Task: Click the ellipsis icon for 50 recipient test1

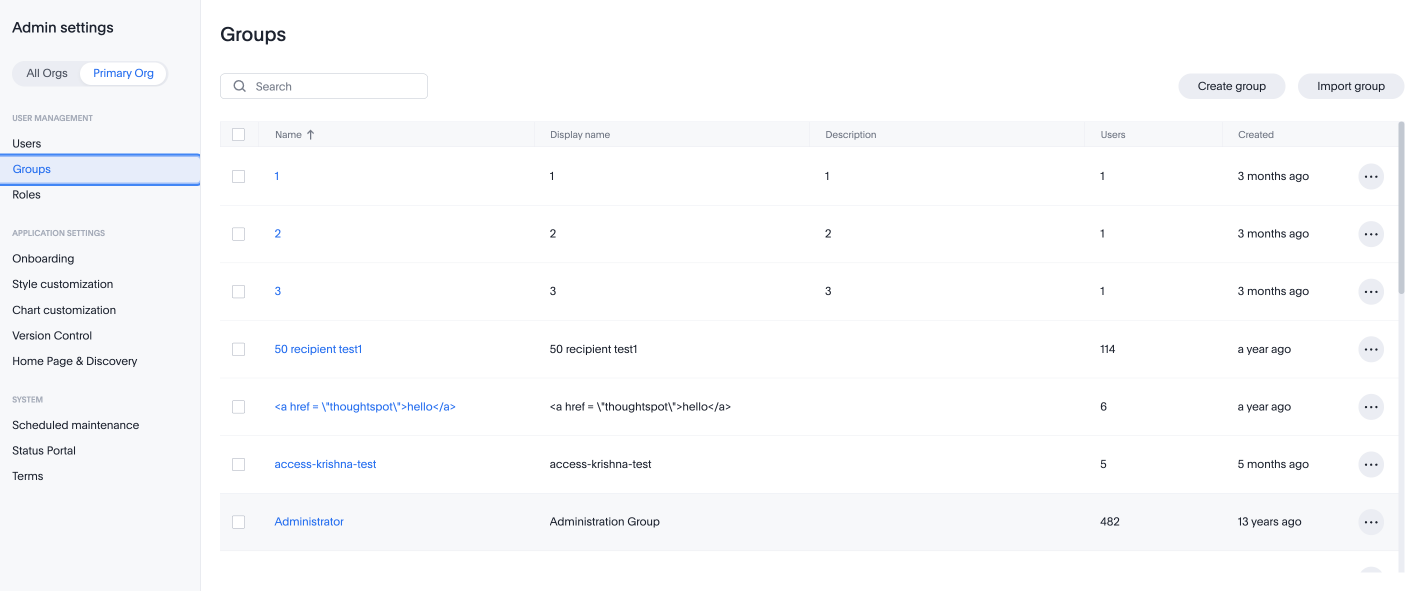Action: 1371,349
